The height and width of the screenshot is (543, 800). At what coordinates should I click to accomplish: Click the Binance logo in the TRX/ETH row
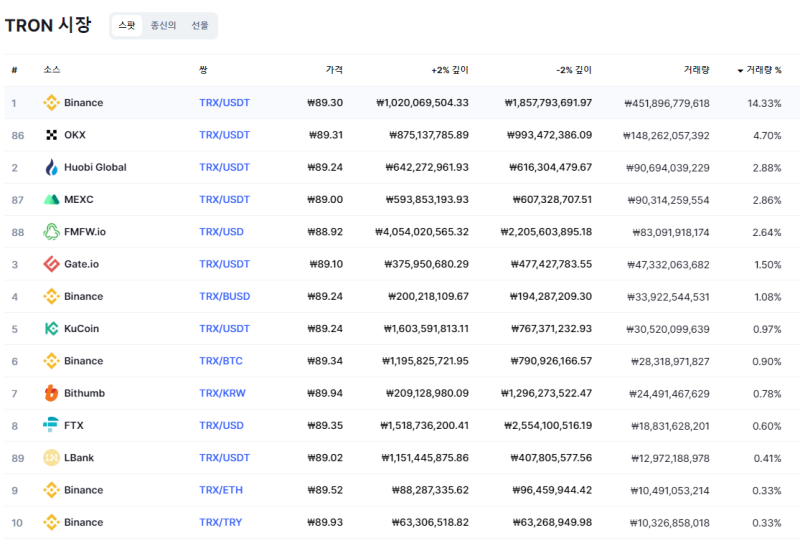pyautogui.click(x=52, y=490)
